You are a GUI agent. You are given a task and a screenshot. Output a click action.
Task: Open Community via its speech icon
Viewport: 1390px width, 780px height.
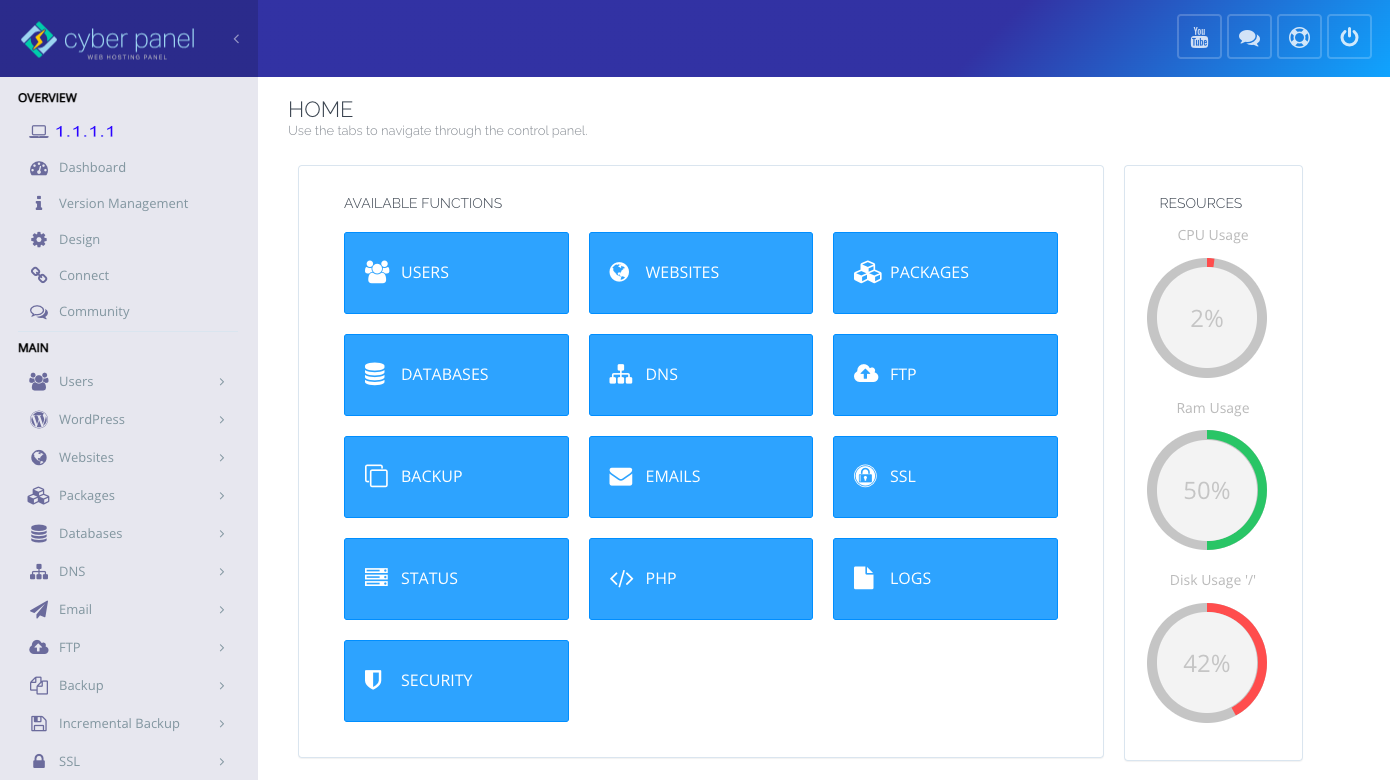point(37,311)
